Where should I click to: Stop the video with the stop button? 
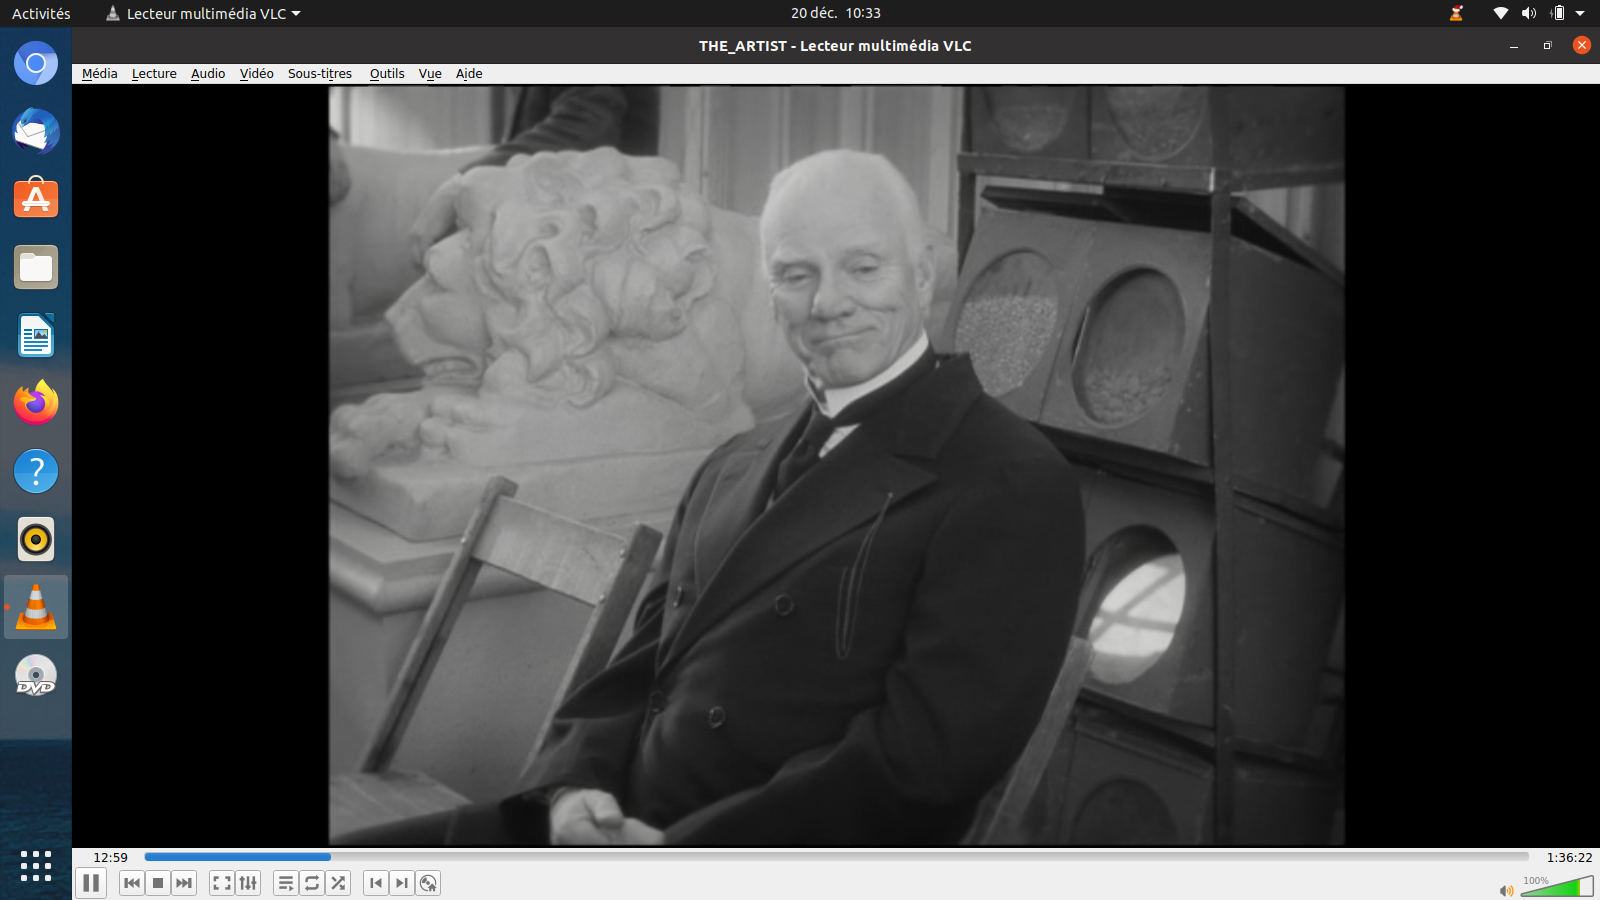(158, 883)
